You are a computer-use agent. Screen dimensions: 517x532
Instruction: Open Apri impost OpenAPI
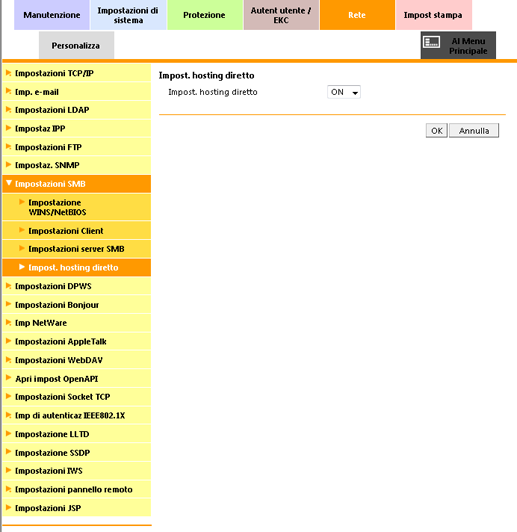click(x=77, y=378)
